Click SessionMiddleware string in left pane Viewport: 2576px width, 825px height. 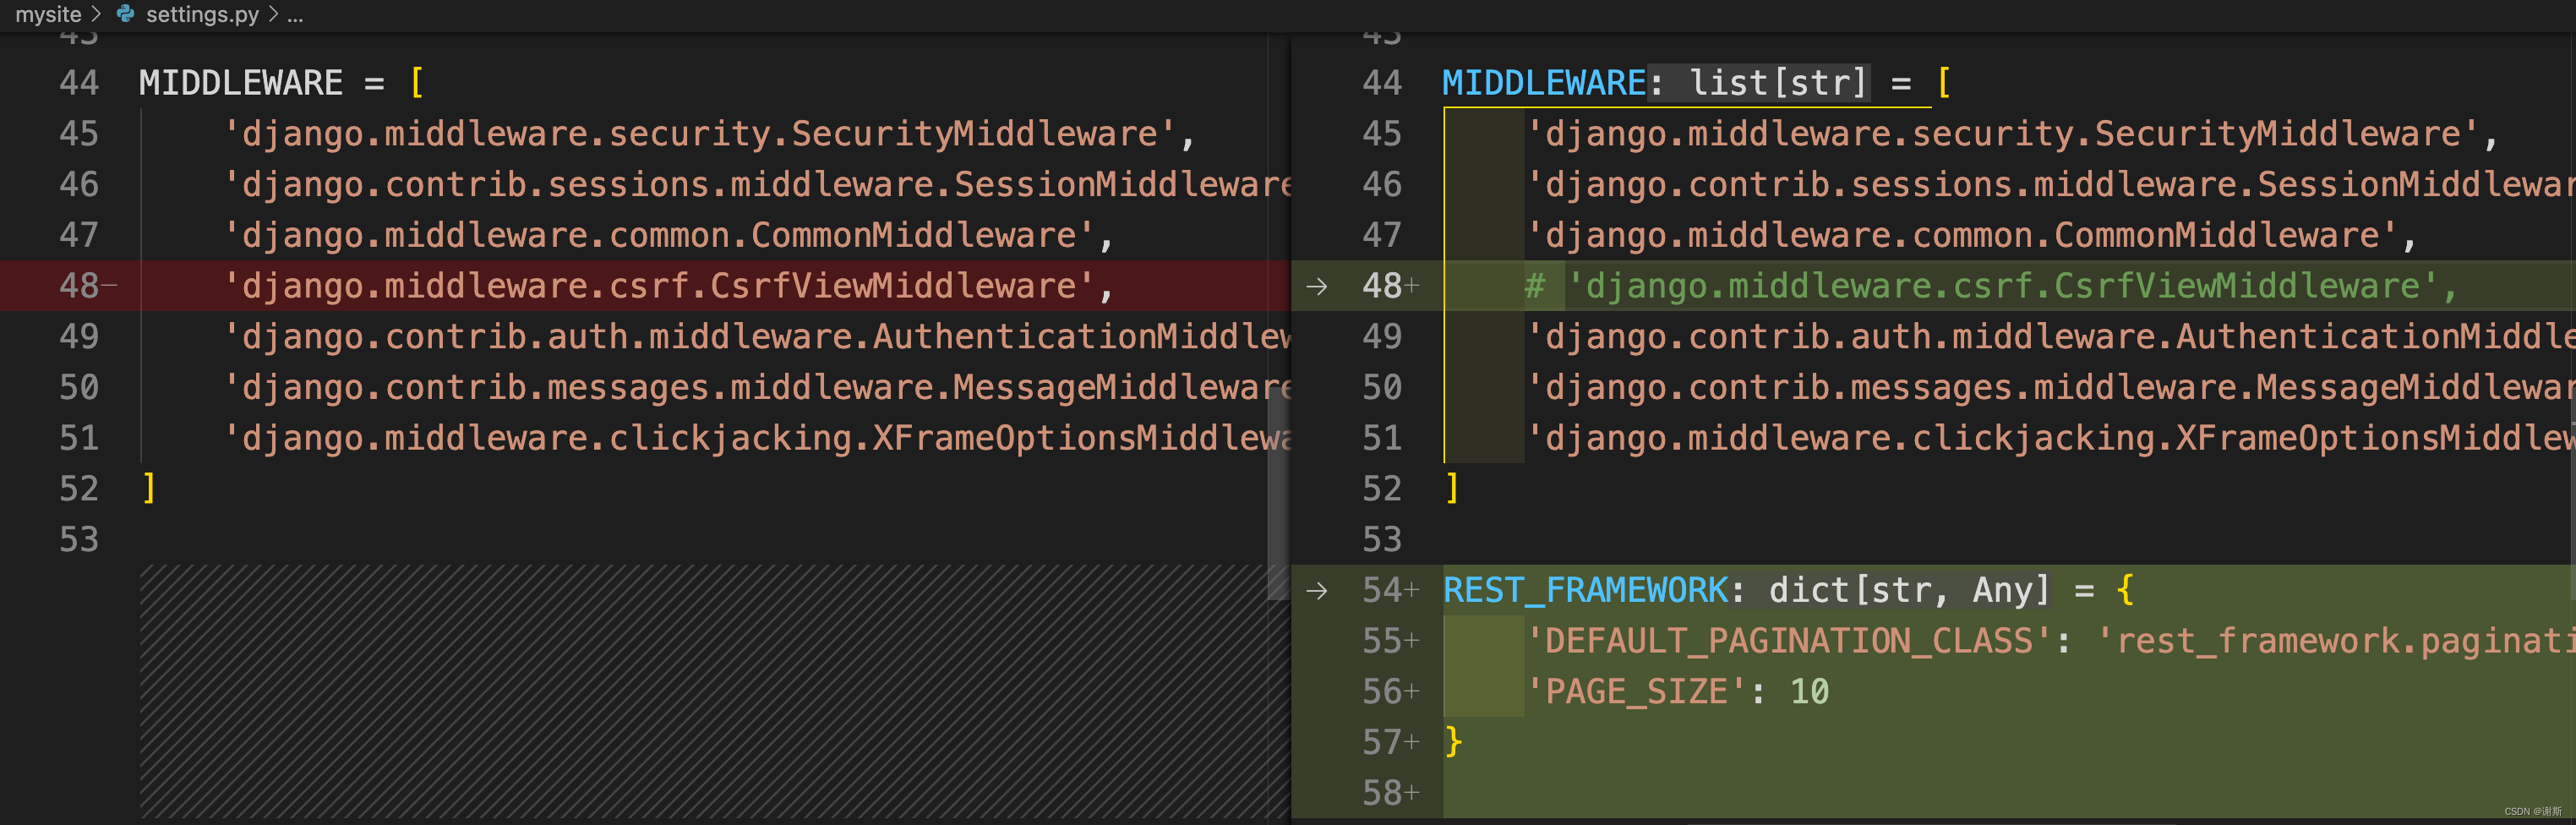point(757,185)
